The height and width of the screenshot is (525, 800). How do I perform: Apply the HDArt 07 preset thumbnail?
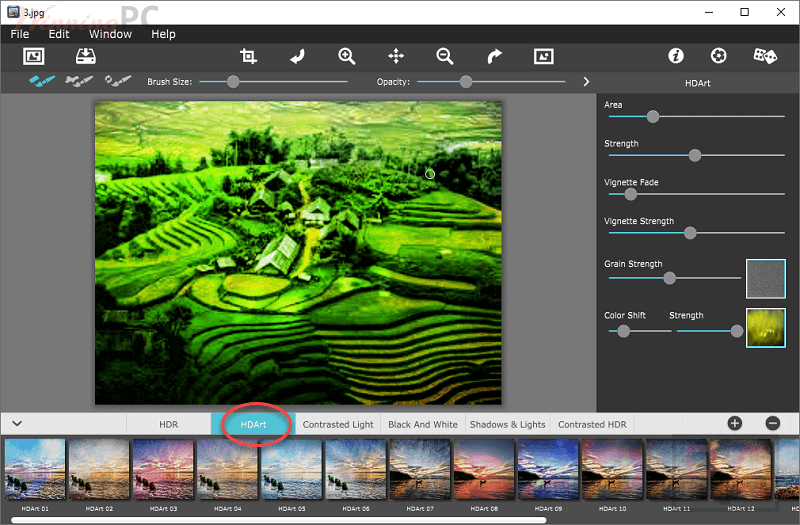pyautogui.click(x=420, y=469)
